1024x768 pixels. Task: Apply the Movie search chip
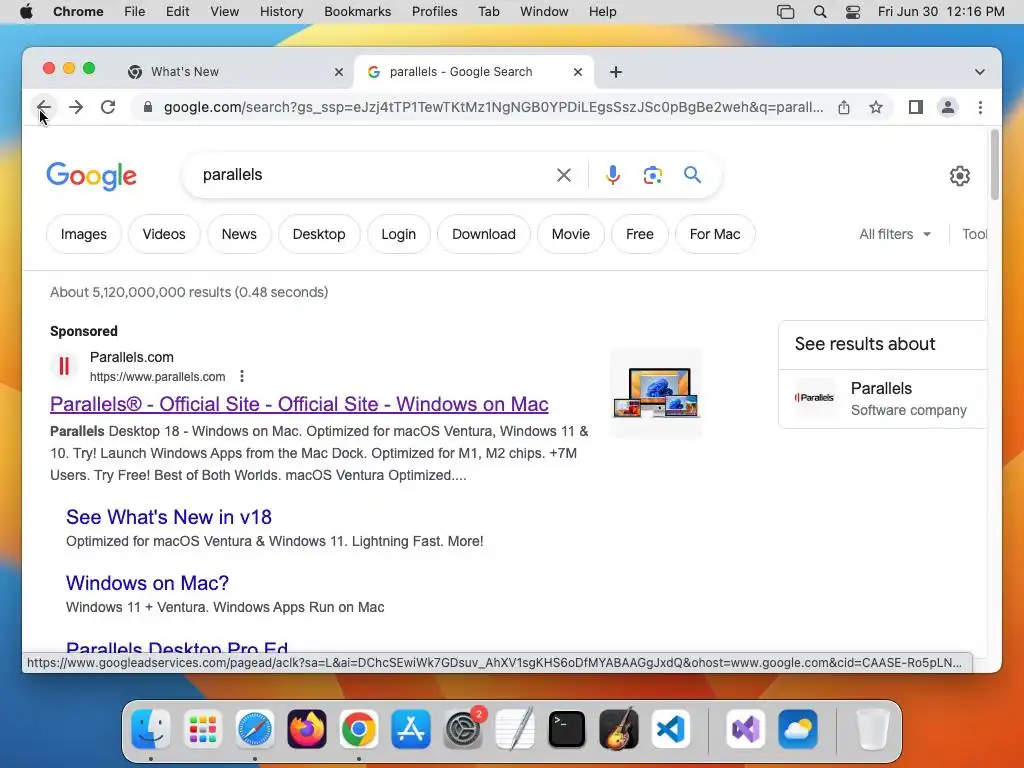click(571, 234)
